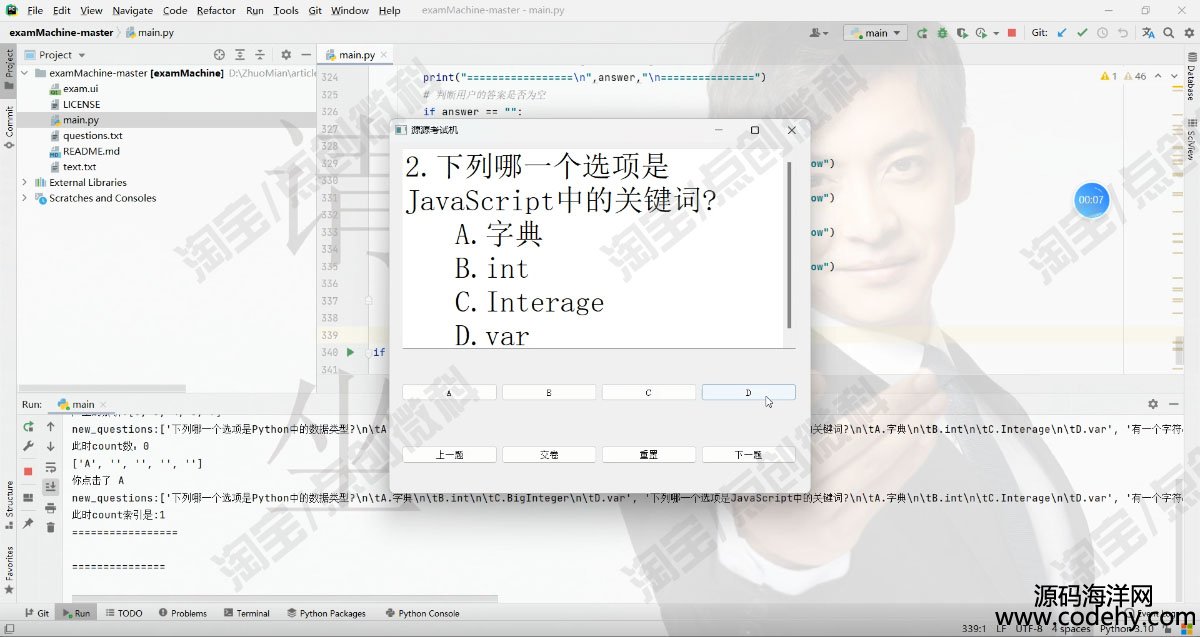Collapse all in Project panel
Image resolution: width=1200 pixels, height=637 pixels.
260,55
